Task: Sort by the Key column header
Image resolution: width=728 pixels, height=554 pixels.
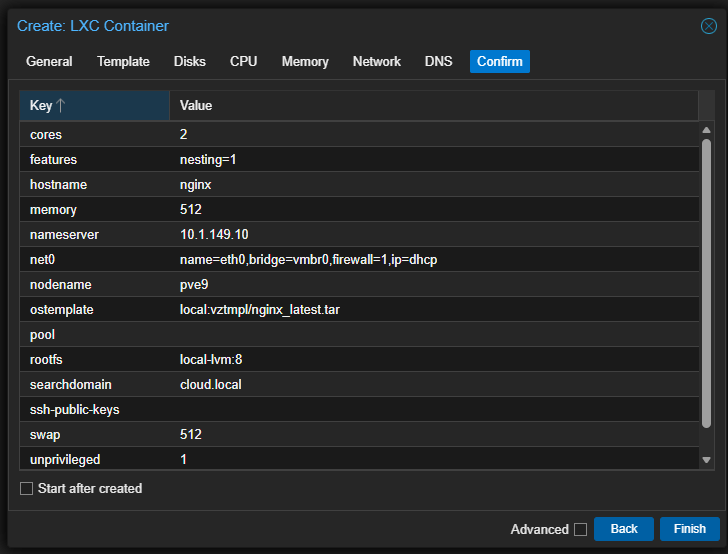Action: 42,105
